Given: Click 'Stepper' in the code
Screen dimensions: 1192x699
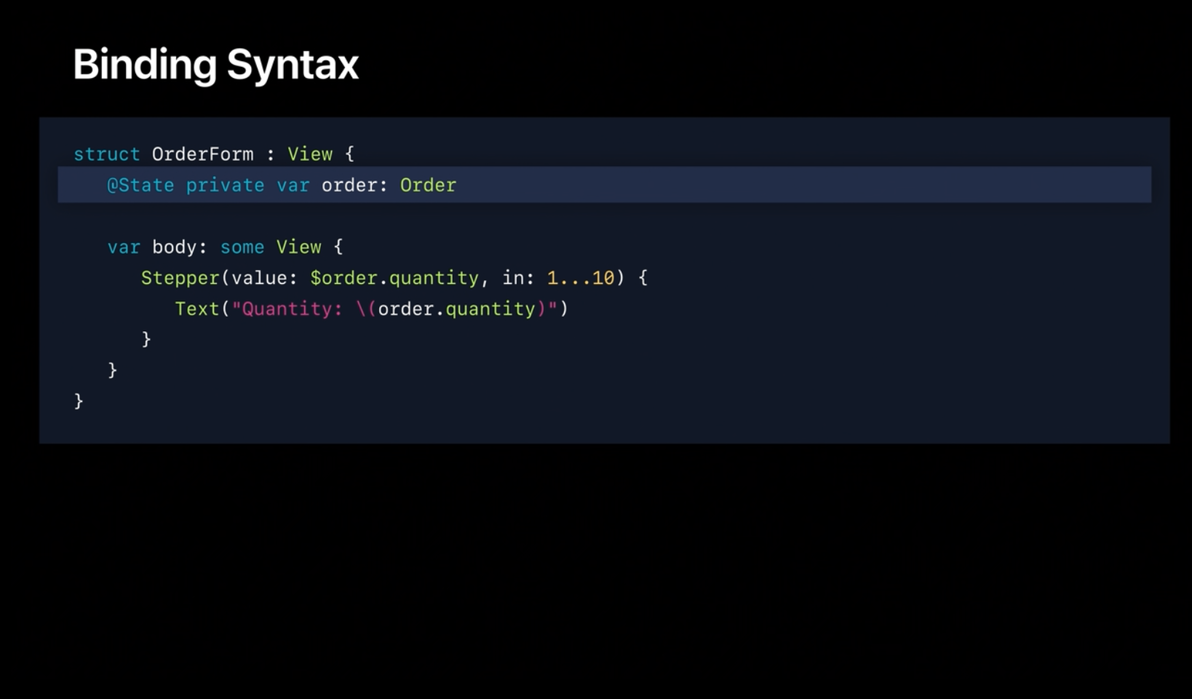Looking at the screenshot, I should click(180, 278).
